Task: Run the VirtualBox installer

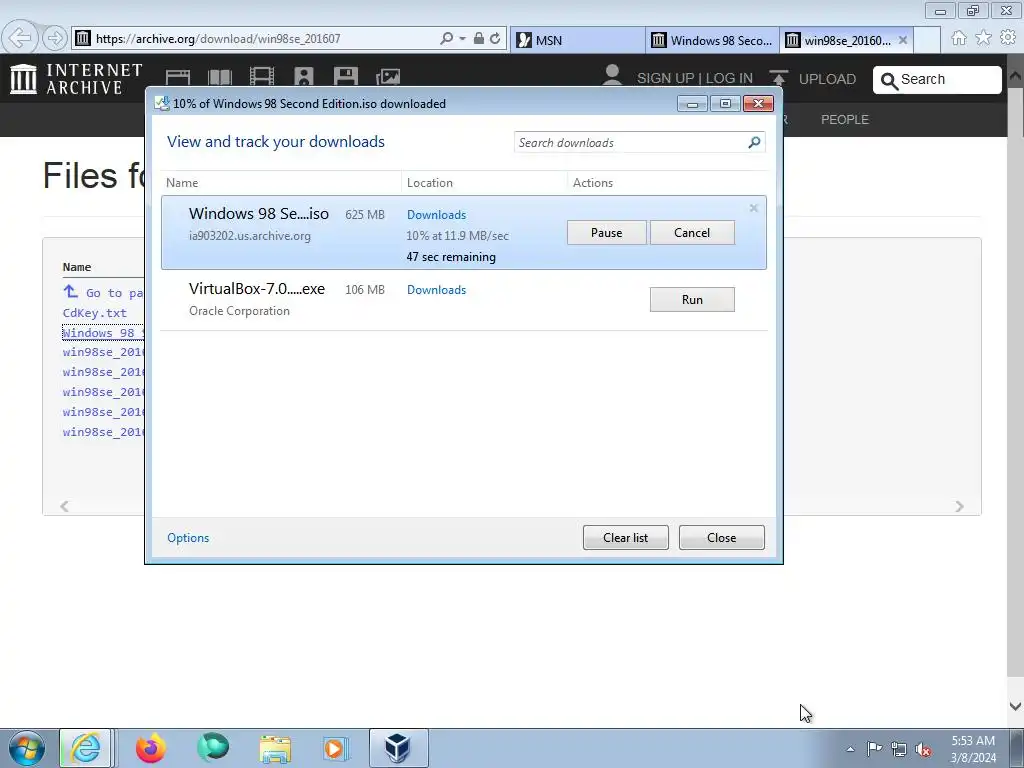Action: pyautogui.click(x=692, y=299)
